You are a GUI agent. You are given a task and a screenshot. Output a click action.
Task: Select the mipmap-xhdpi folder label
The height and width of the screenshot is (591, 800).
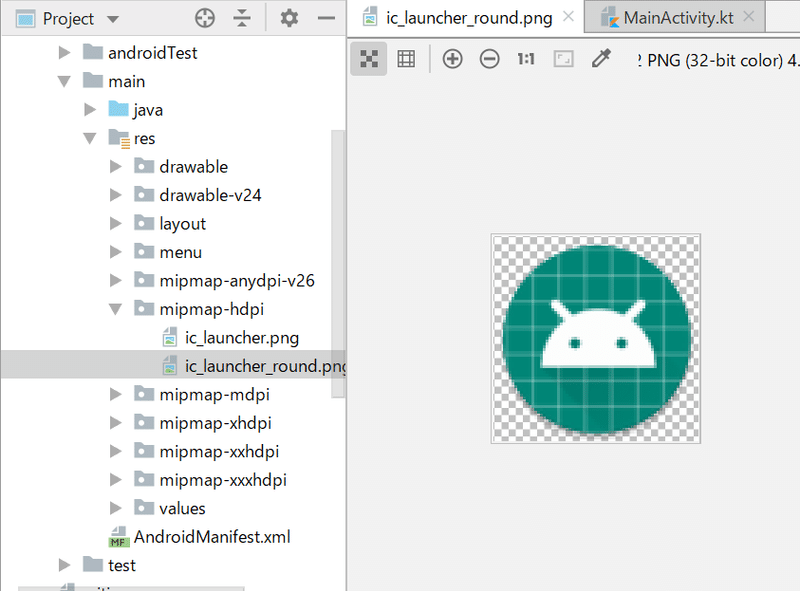pos(215,424)
